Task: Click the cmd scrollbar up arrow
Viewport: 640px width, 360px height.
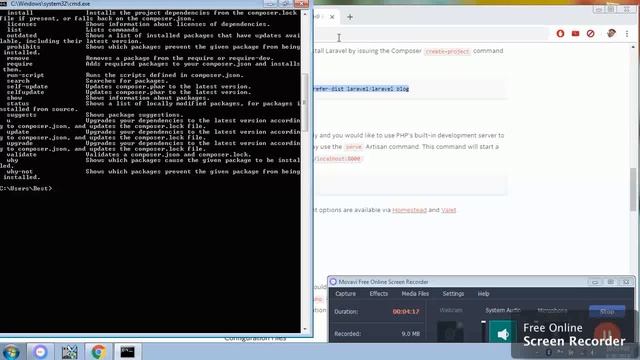Action: [x=305, y=13]
